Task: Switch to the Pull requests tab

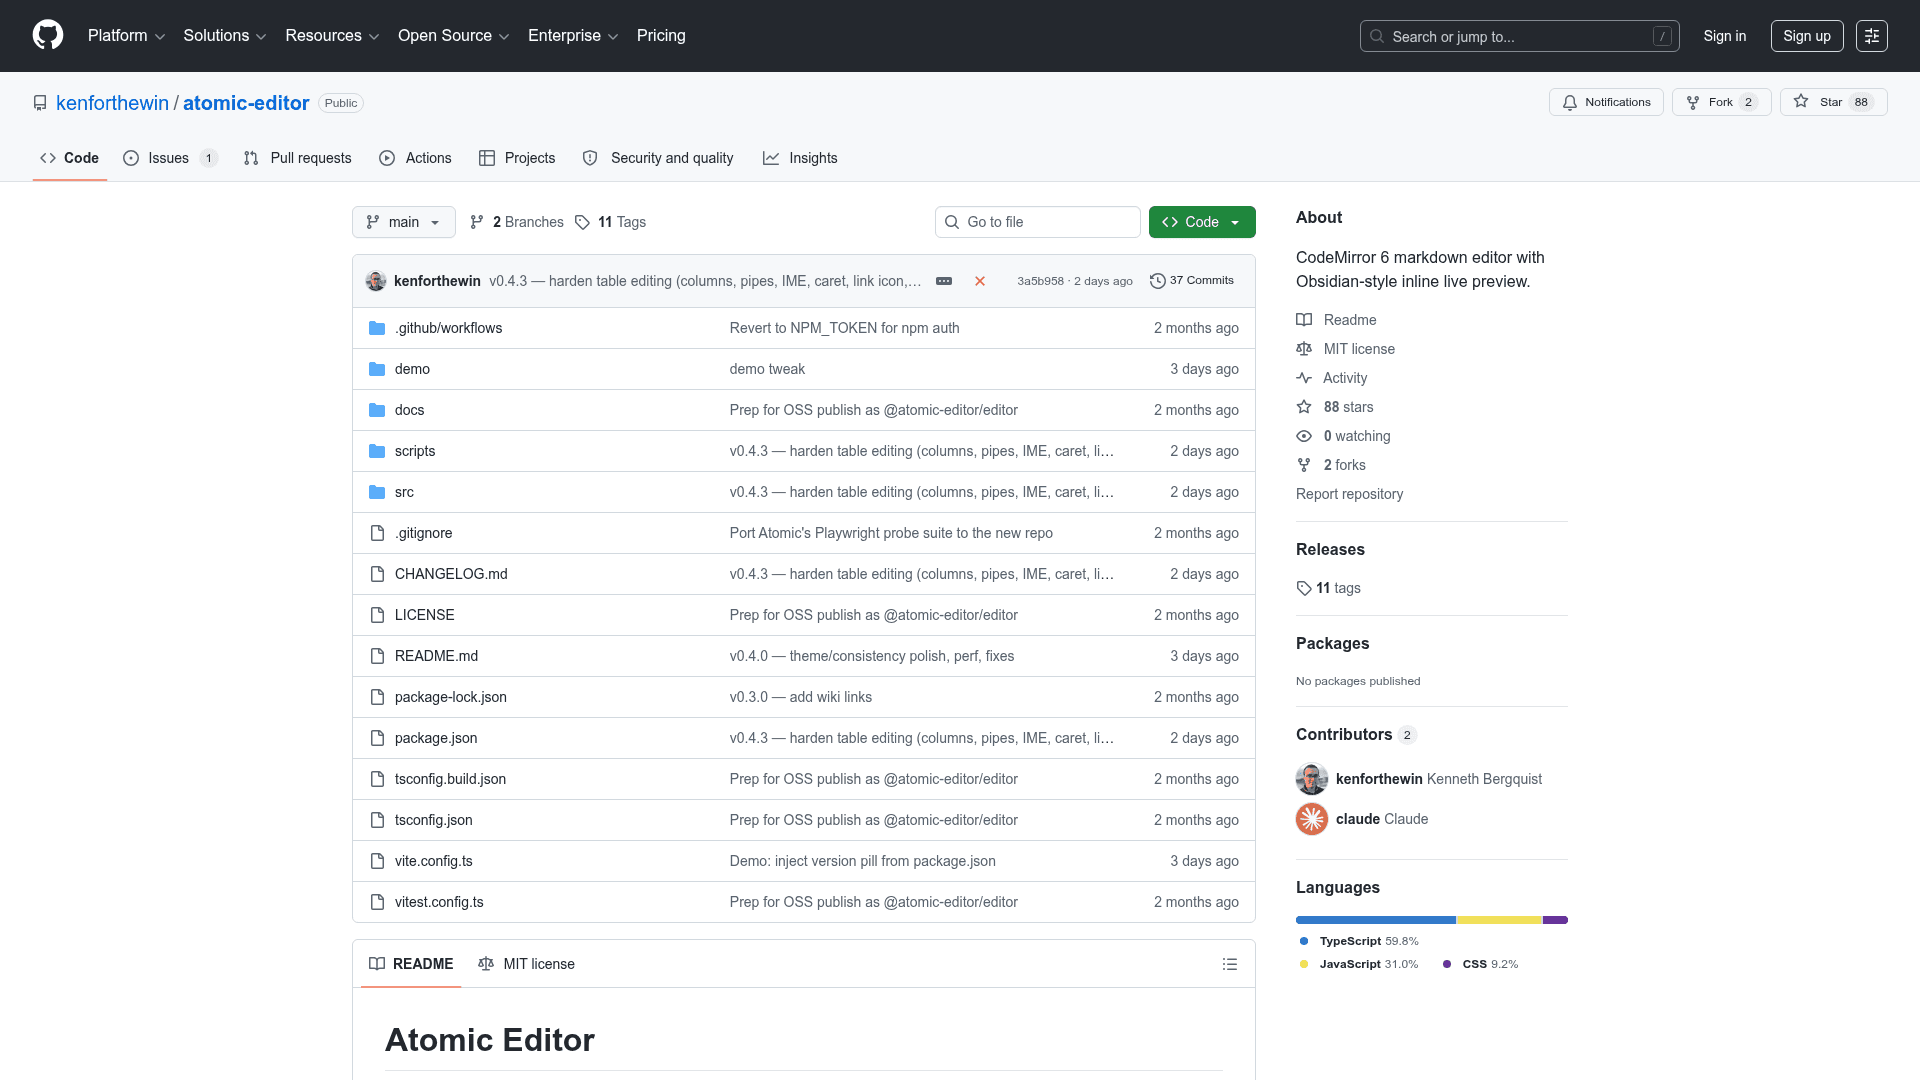Action: [x=298, y=158]
